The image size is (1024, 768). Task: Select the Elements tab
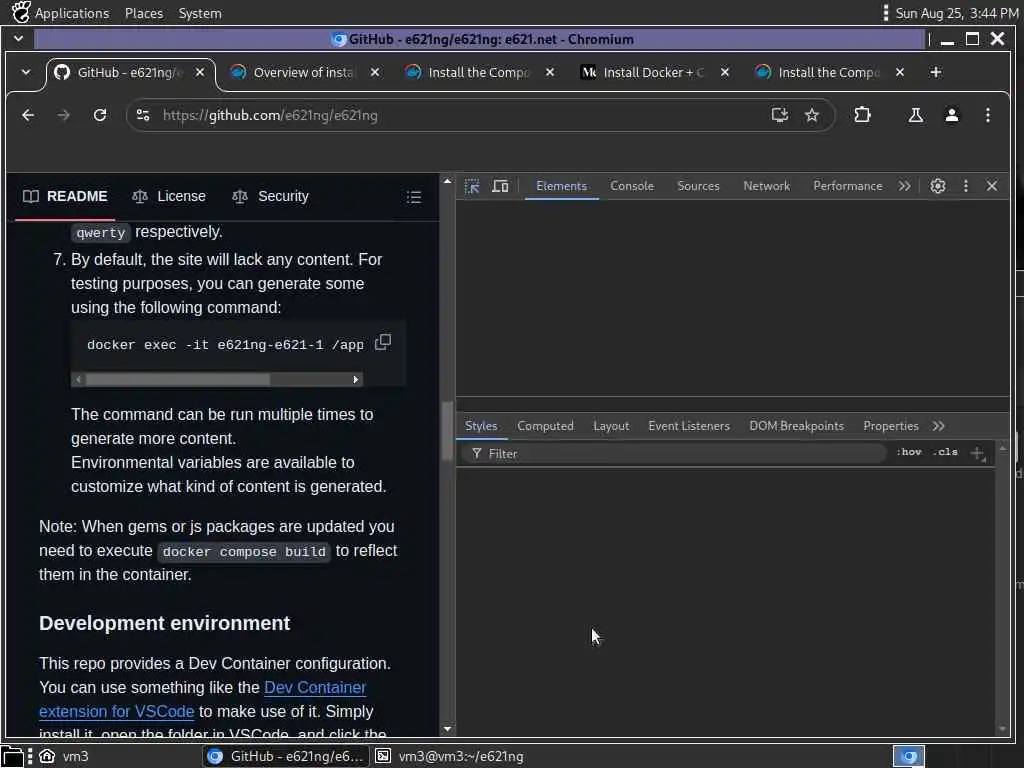click(561, 186)
